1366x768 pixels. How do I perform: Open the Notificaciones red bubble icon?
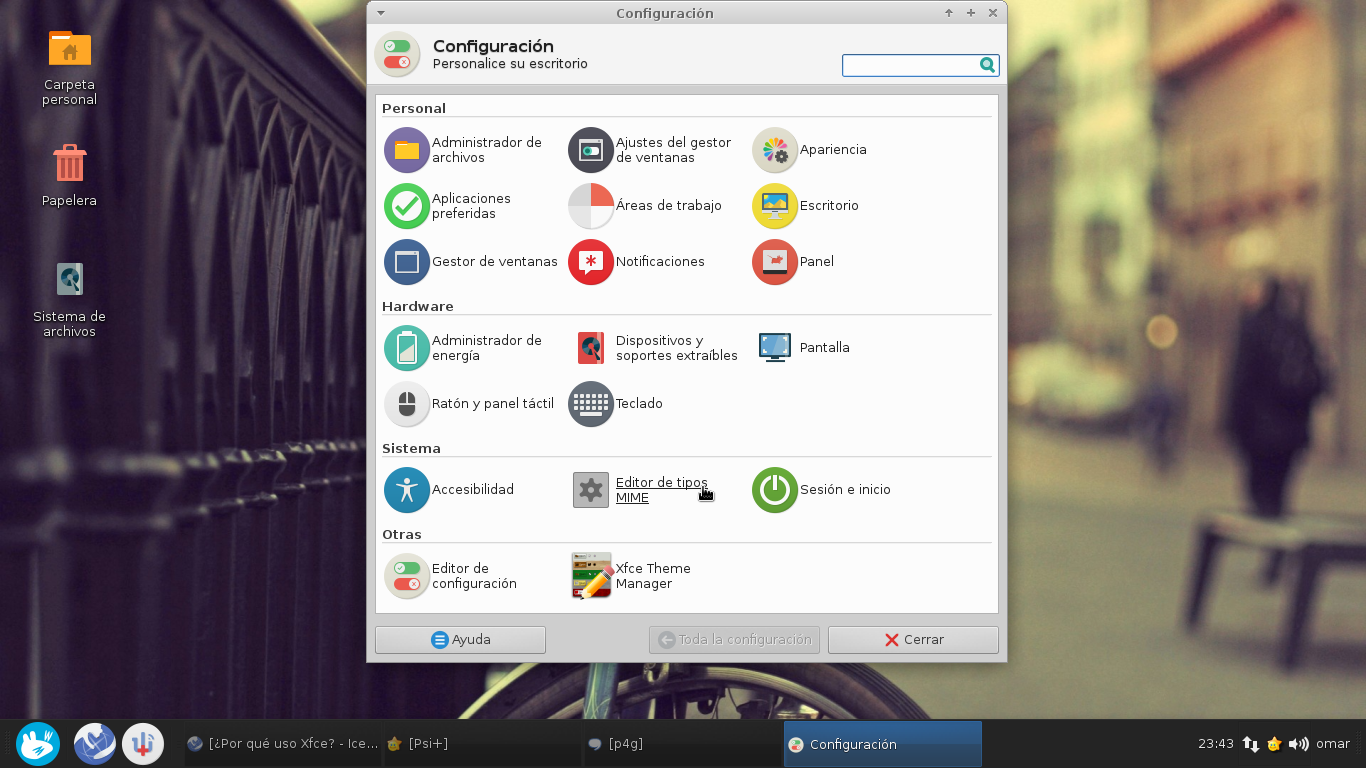(x=591, y=262)
